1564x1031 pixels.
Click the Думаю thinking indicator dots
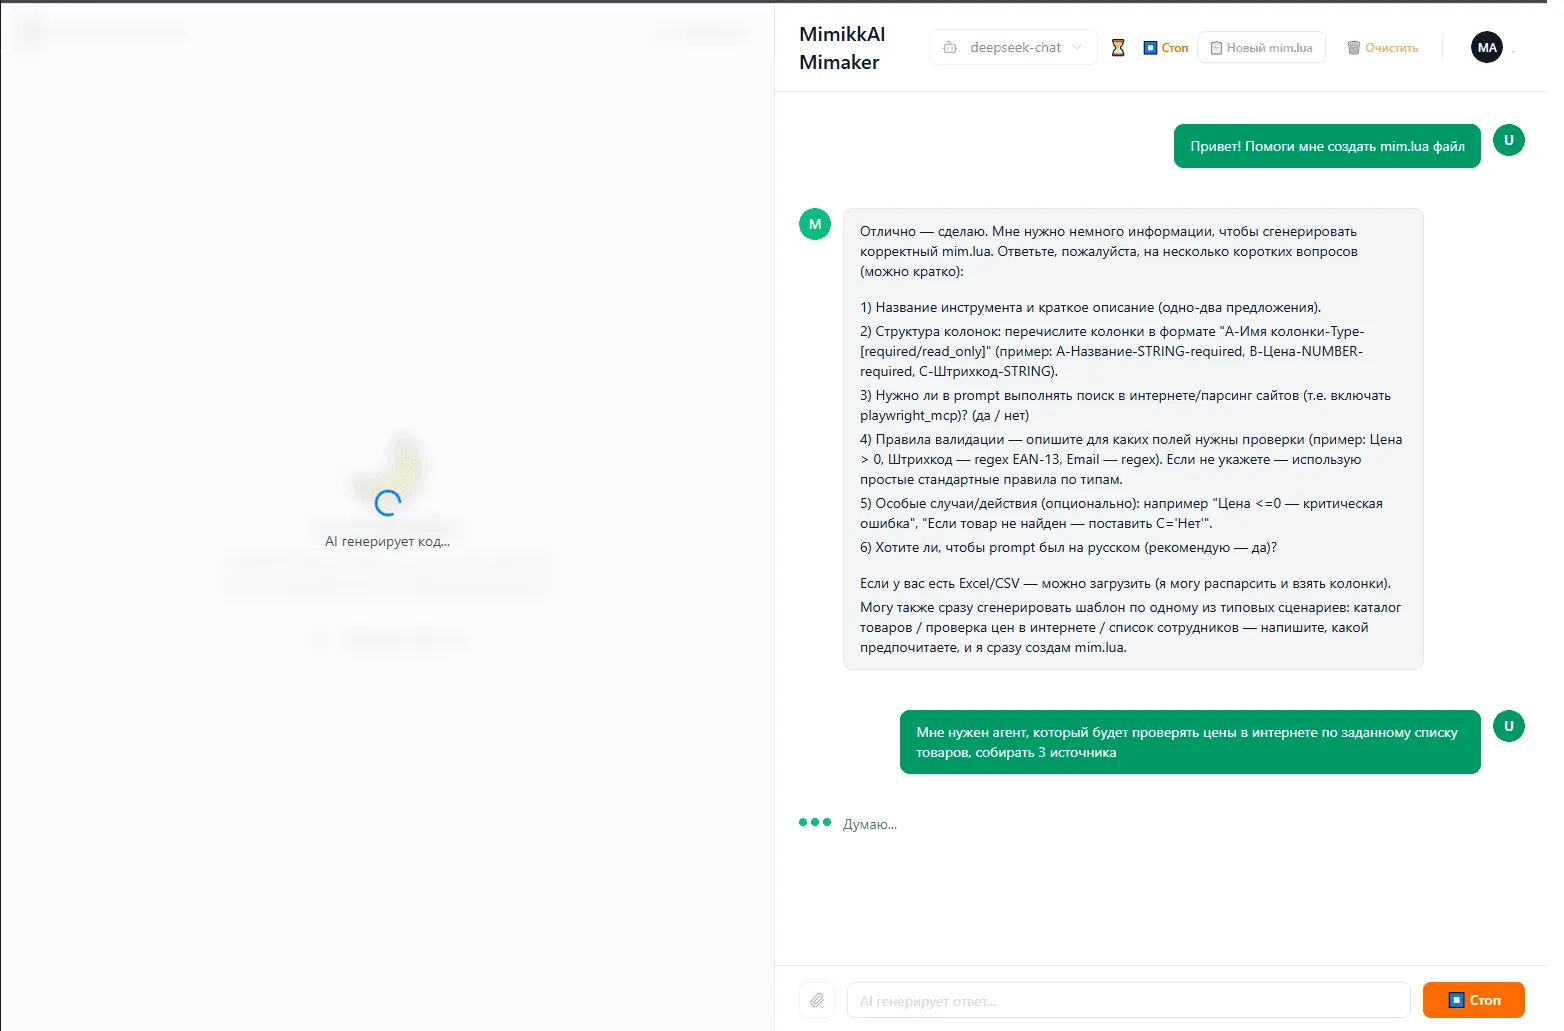click(815, 822)
